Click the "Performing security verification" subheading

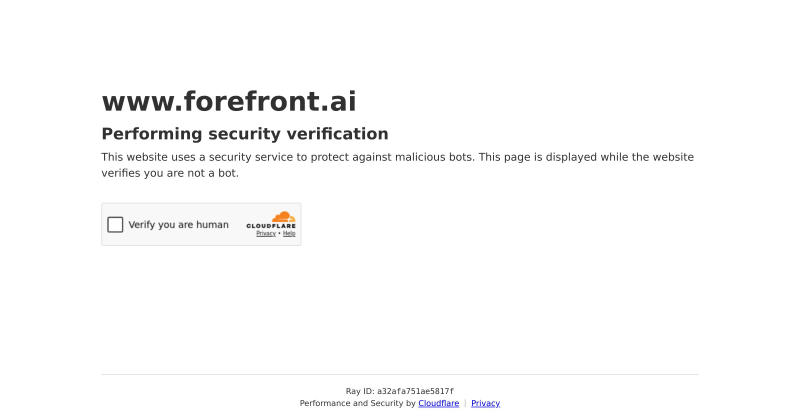(245, 134)
